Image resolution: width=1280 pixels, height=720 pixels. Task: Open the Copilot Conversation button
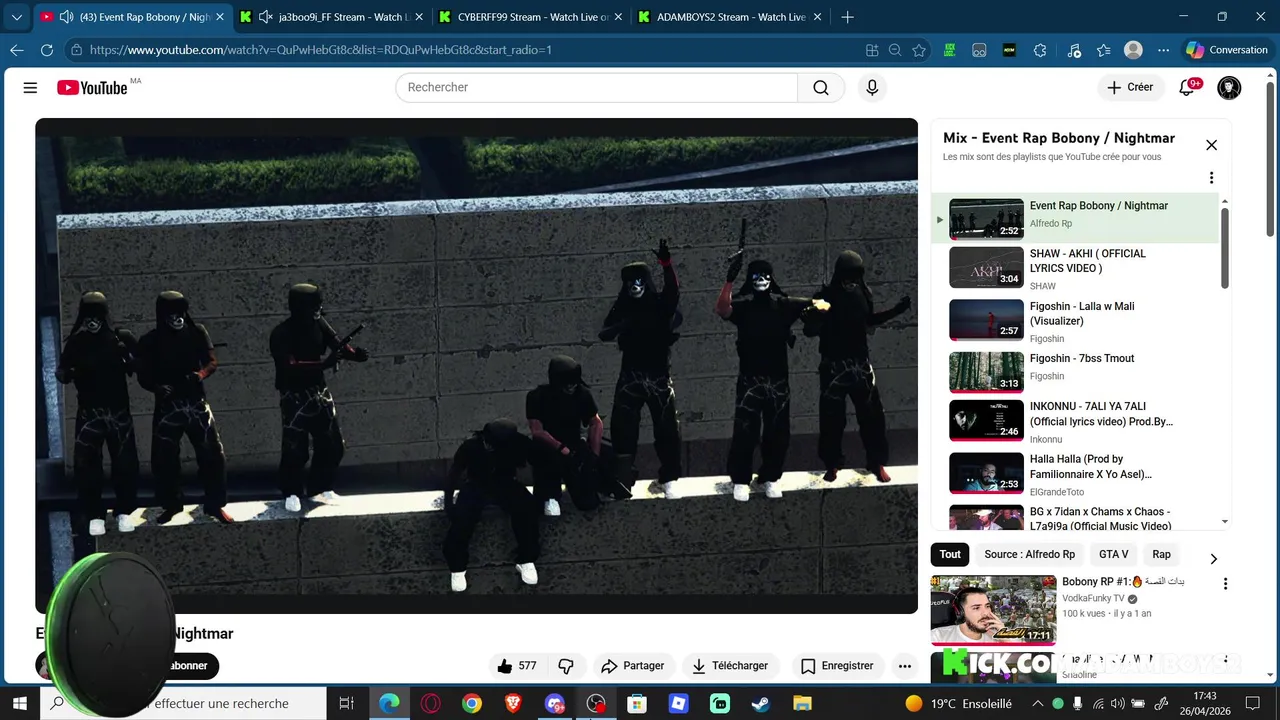tap(1226, 50)
